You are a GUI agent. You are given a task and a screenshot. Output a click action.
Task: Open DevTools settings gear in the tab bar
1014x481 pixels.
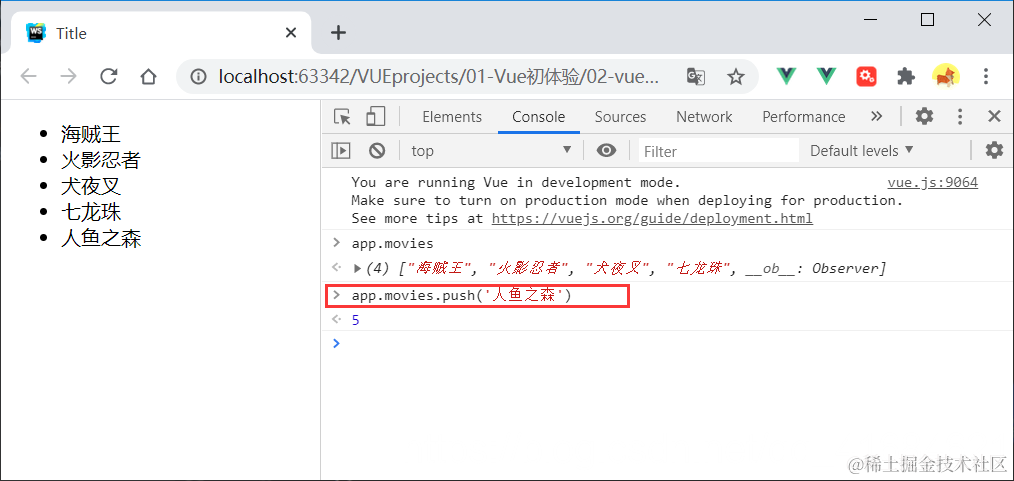(924, 116)
